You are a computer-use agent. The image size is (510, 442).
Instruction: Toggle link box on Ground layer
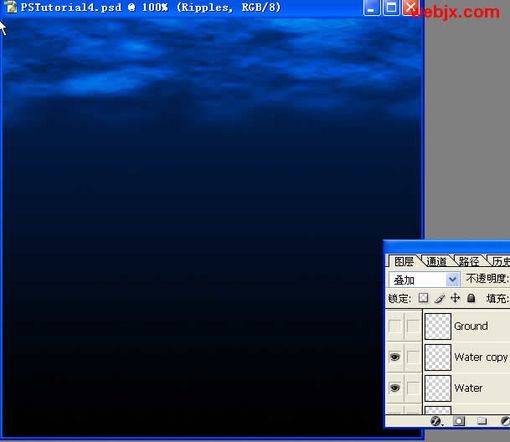[413, 326]
